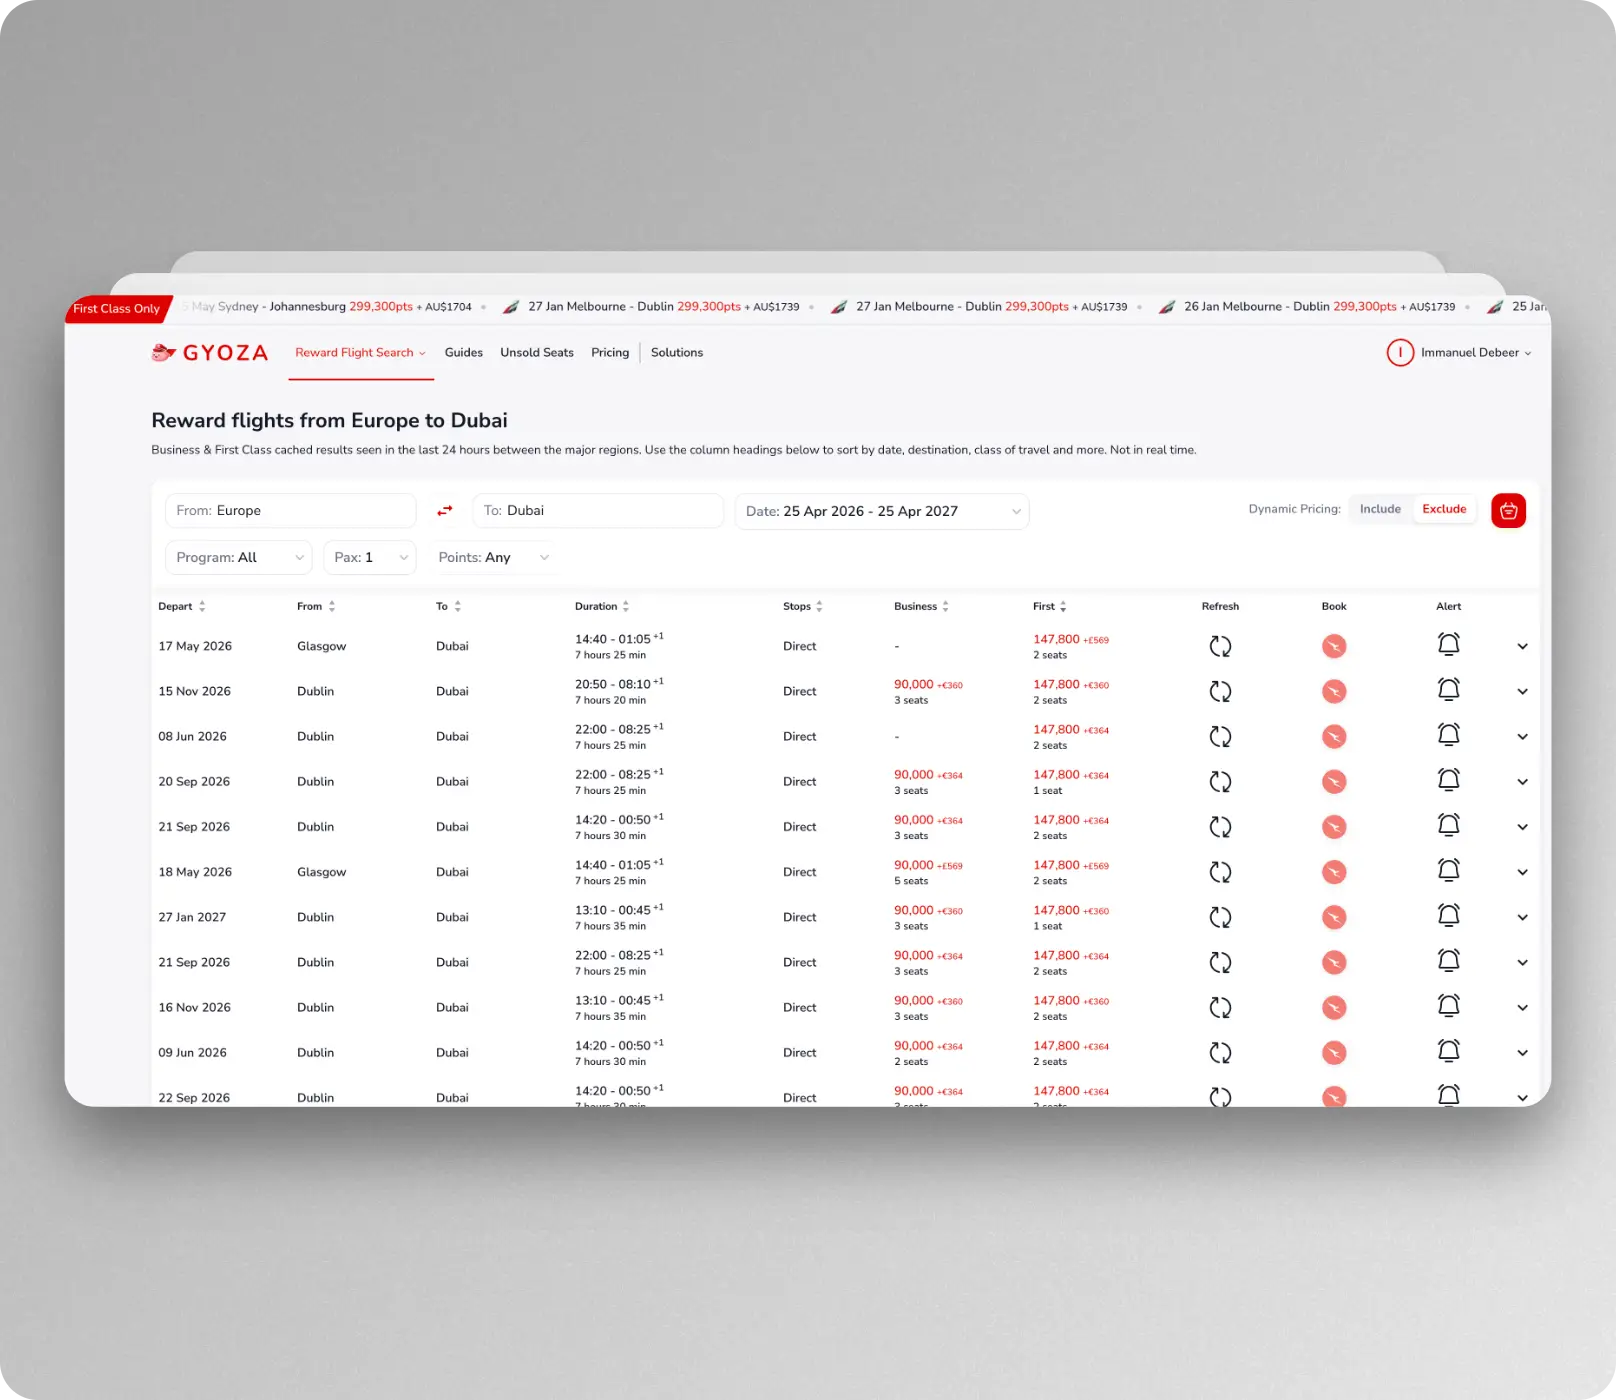Book the 08 Jun 2026 Dublin flight
Screen dimensions: 1616x1400
pyautogui.click(x=1334, y=737)
